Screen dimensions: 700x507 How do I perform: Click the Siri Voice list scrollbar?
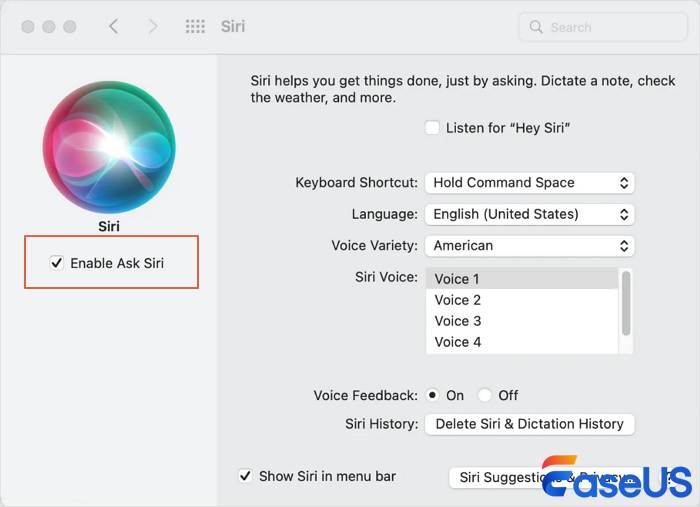626,303
